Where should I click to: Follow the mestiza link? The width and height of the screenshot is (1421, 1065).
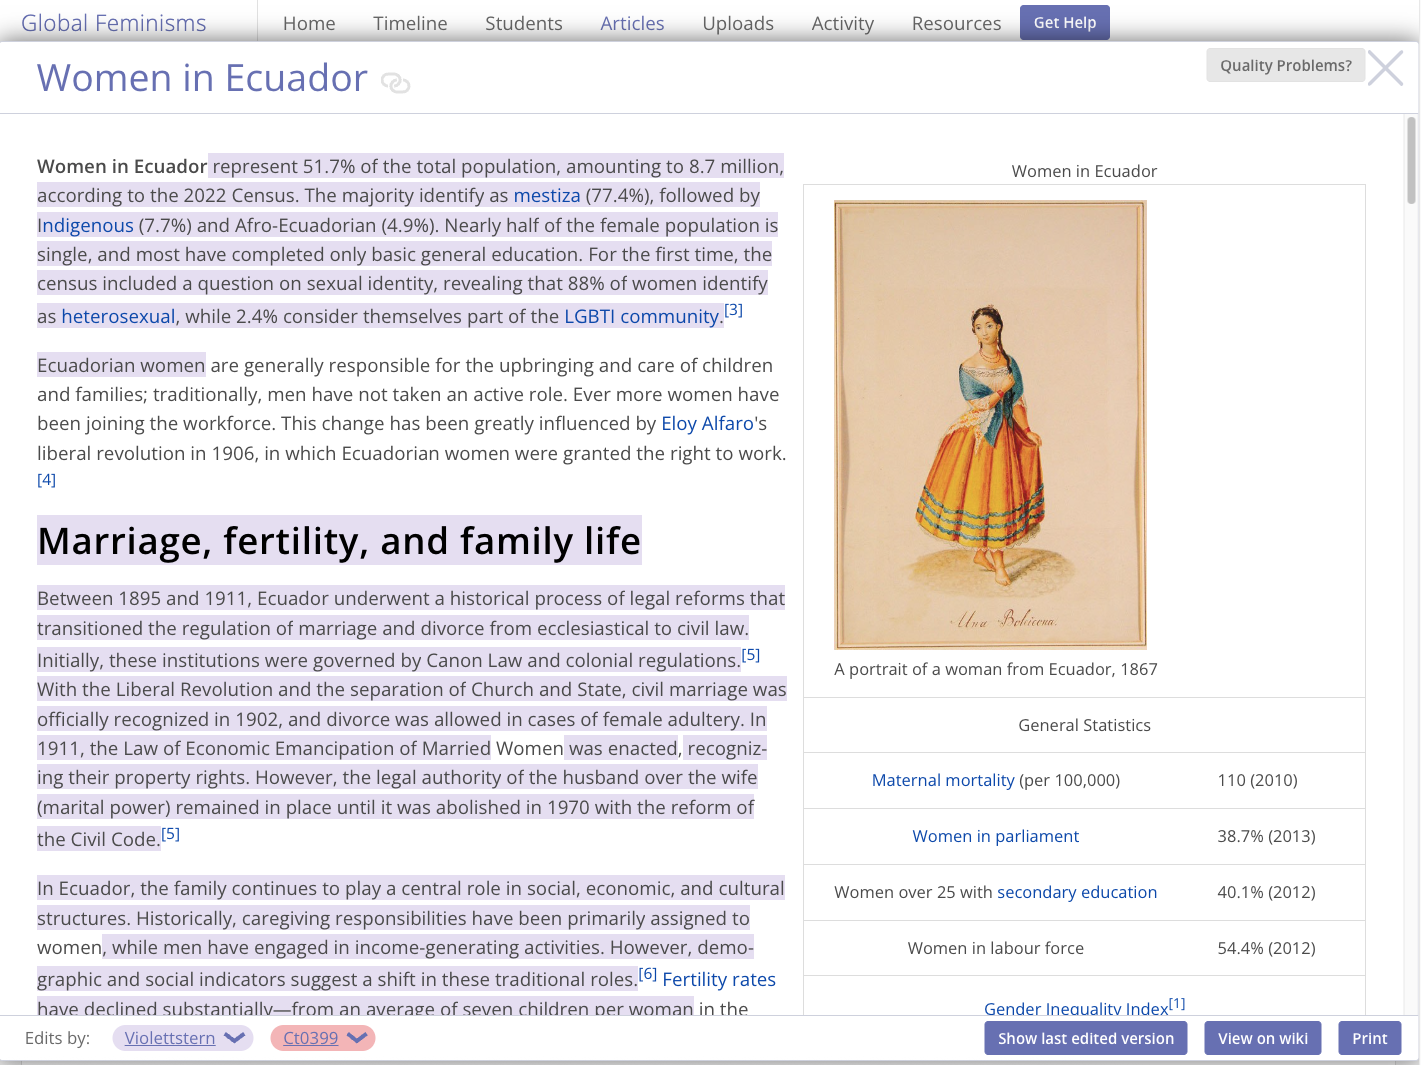(x=547, y=195)
